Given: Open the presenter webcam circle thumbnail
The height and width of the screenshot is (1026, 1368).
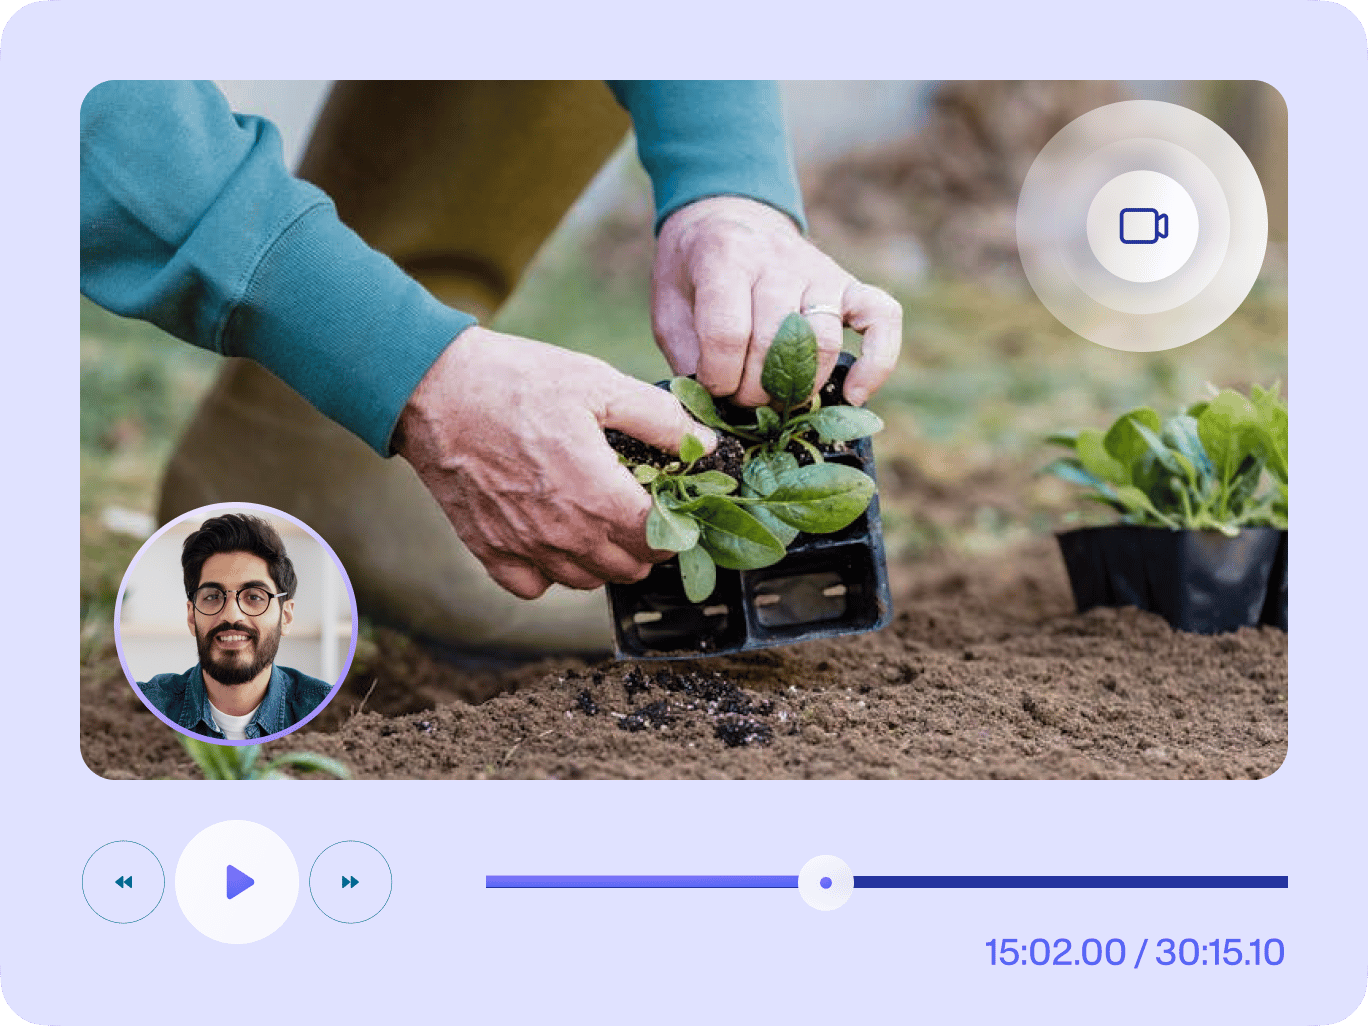Looking at the screenshot, I should point(236,624).
